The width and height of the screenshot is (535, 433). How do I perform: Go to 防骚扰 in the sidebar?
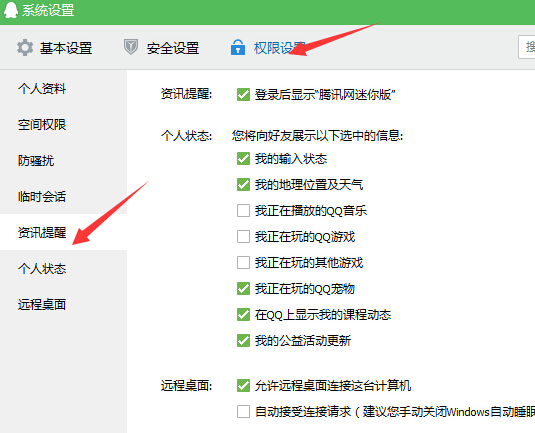(36, 161)
